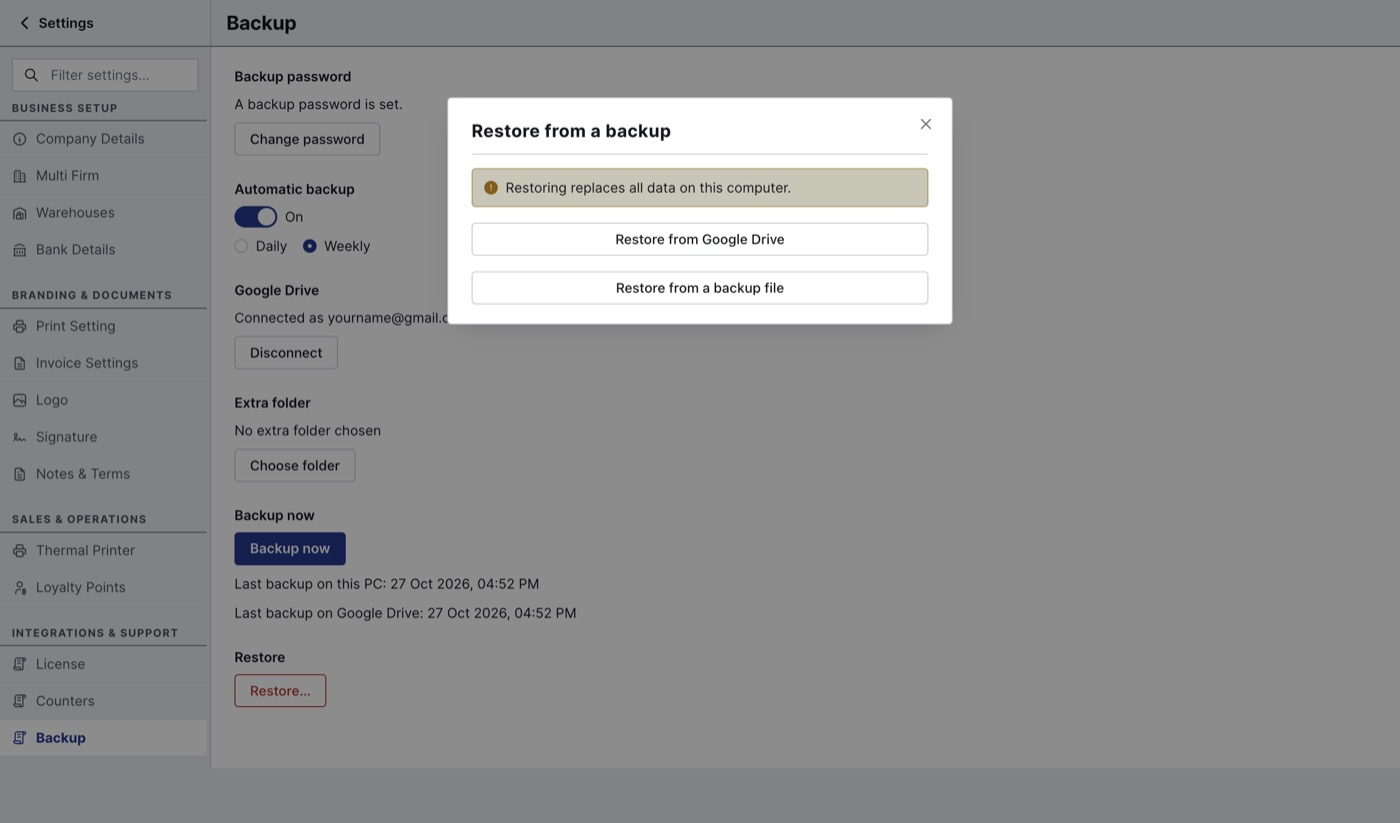Click the Notes & Terms icon
Screen dimensions: 1400x823
(19, 474)
